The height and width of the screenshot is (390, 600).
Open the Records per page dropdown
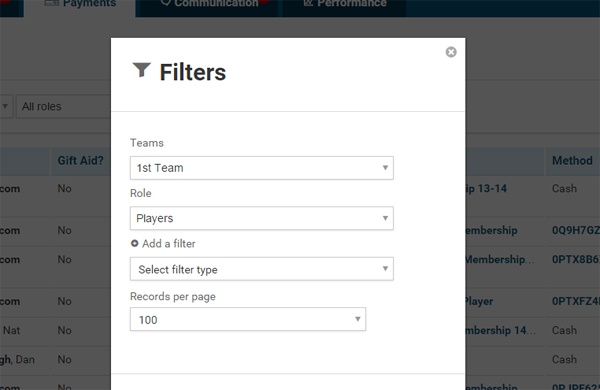click(x=248, y=319)
